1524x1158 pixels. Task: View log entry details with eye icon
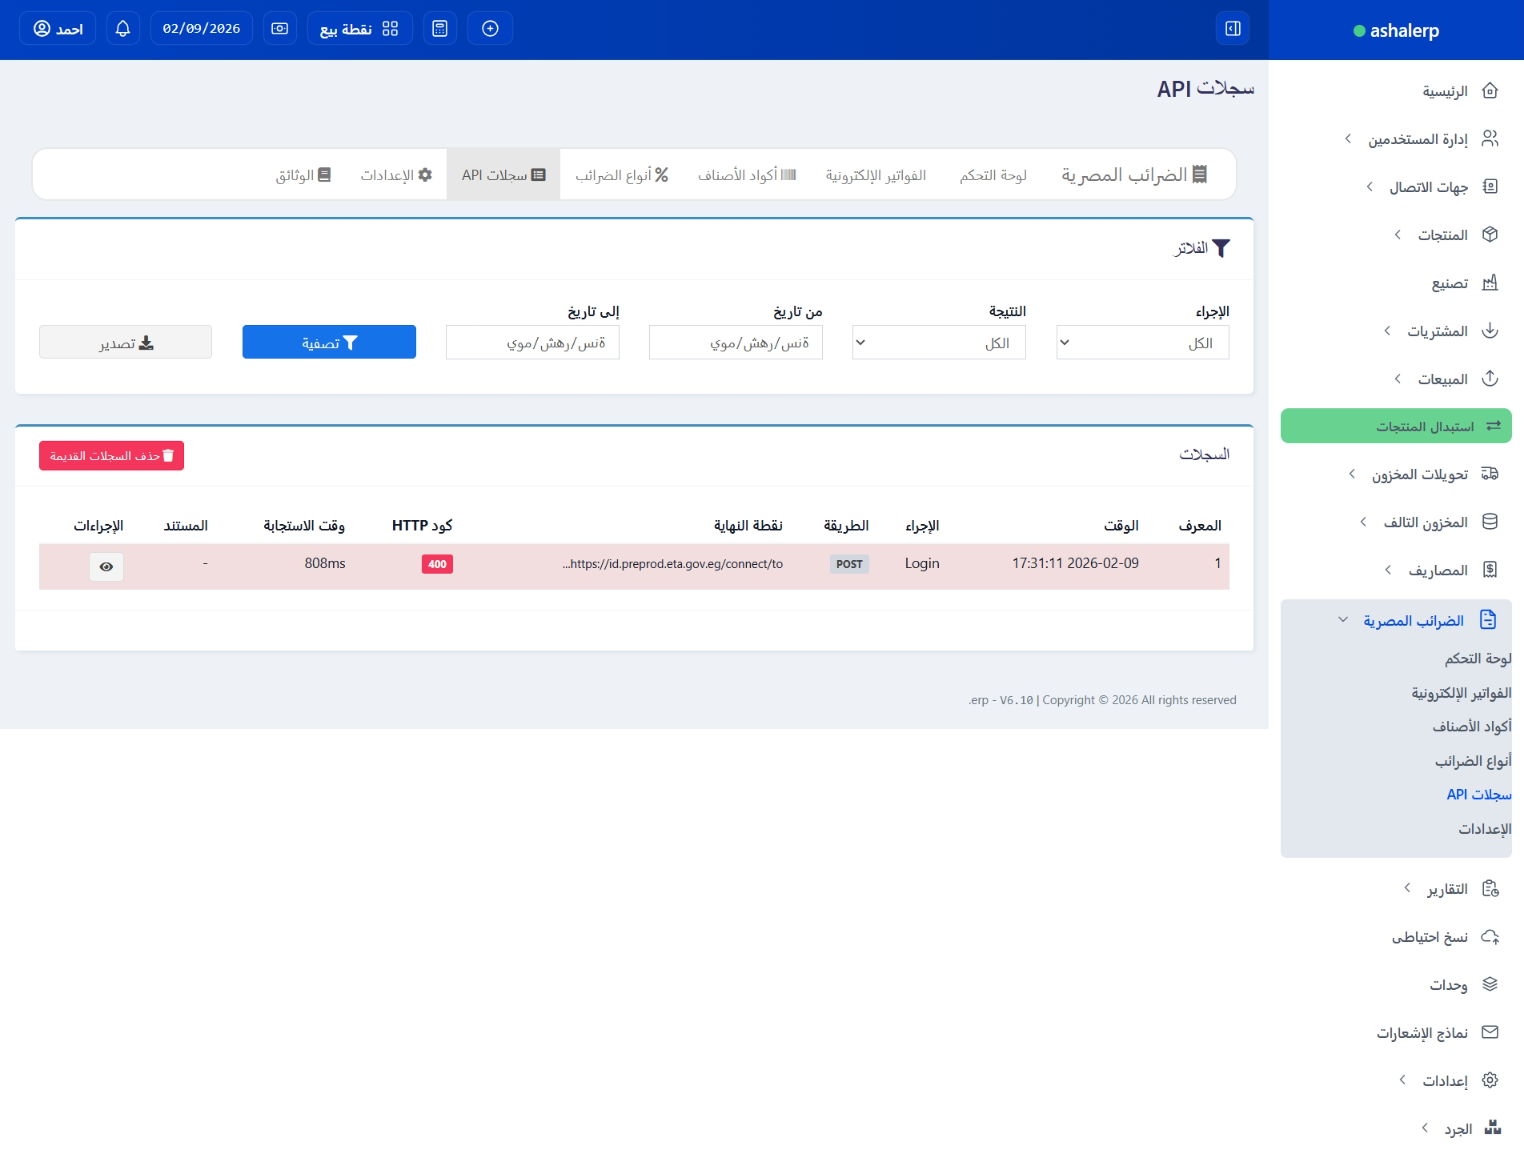coord(106,567)
